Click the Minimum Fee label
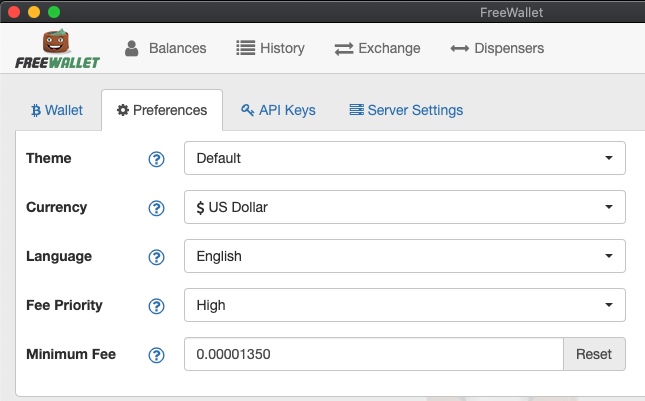Viewport: 645px width, 401px height. tap(71, 354)
